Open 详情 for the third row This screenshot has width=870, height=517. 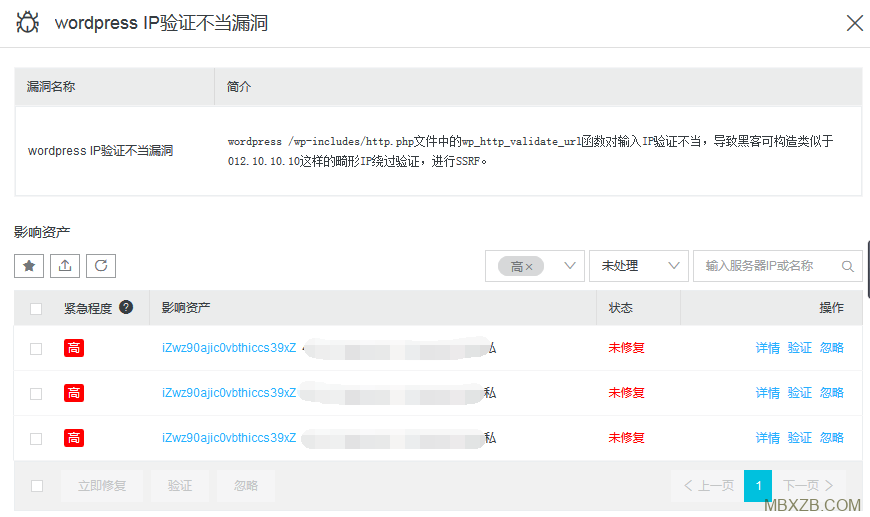tap(767, 438)
